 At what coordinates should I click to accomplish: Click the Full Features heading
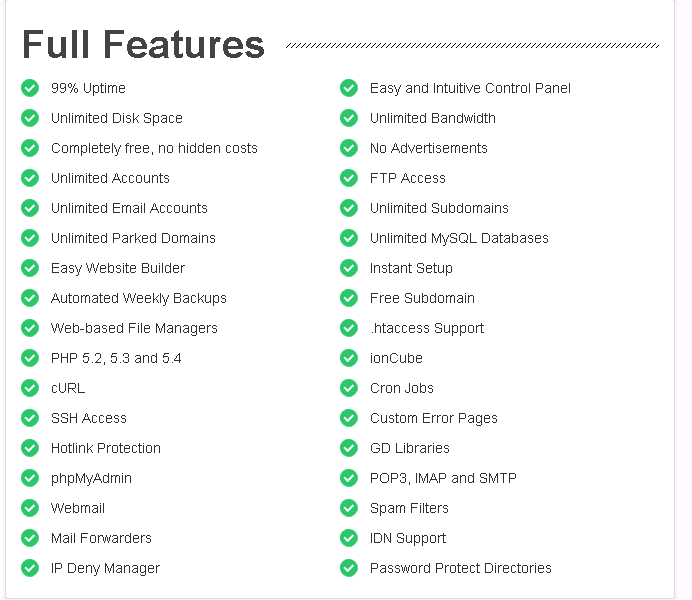[x=143, y=44]
